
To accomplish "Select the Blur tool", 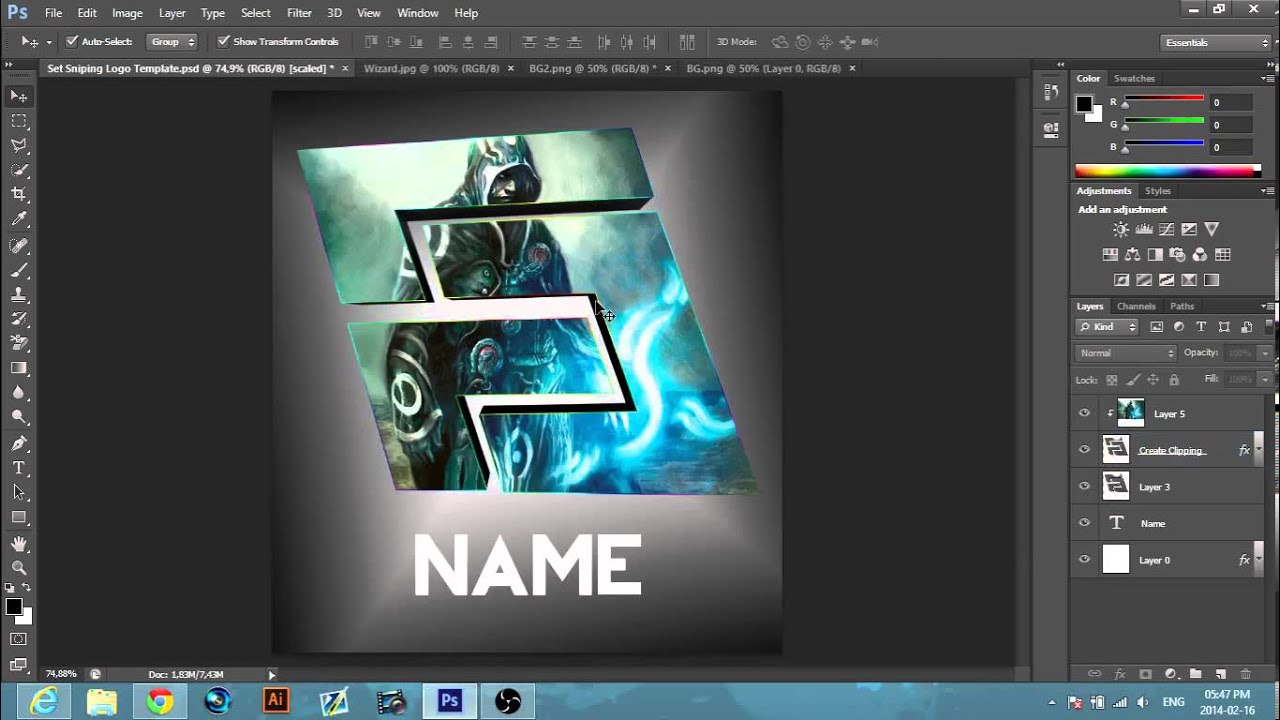I will point(19,393).
